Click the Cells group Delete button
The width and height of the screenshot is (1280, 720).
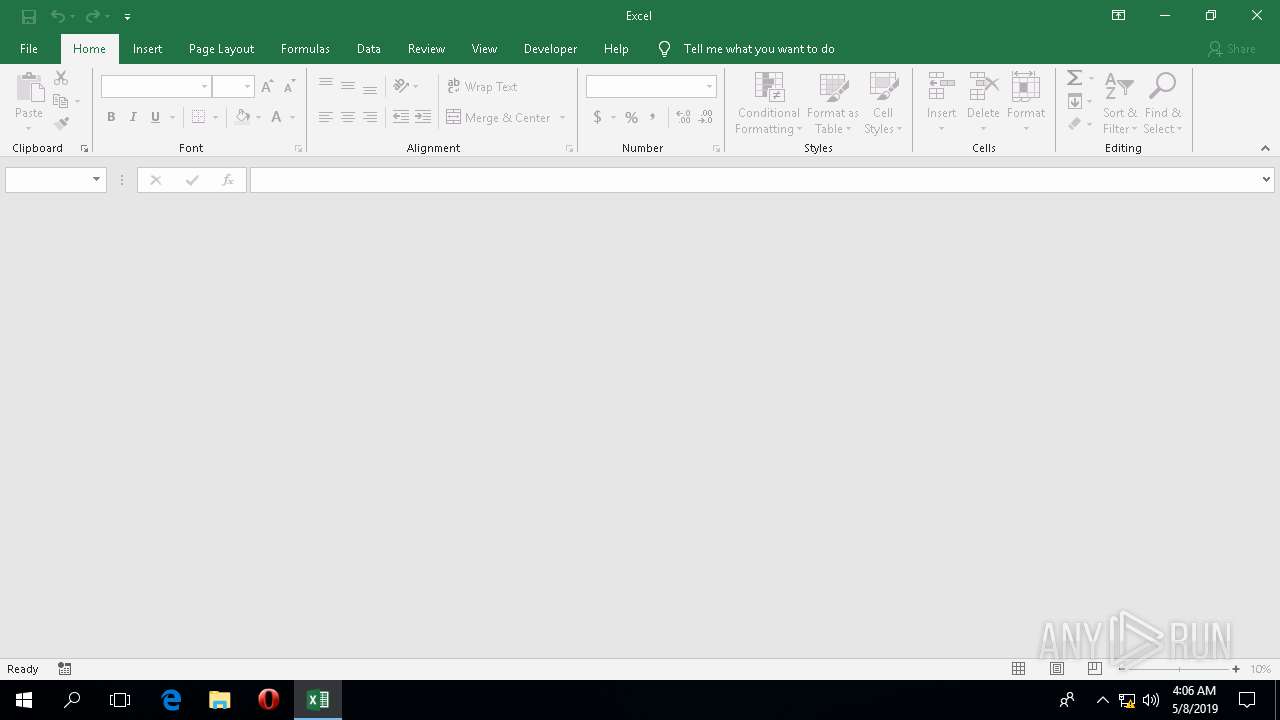click(983, 104)
